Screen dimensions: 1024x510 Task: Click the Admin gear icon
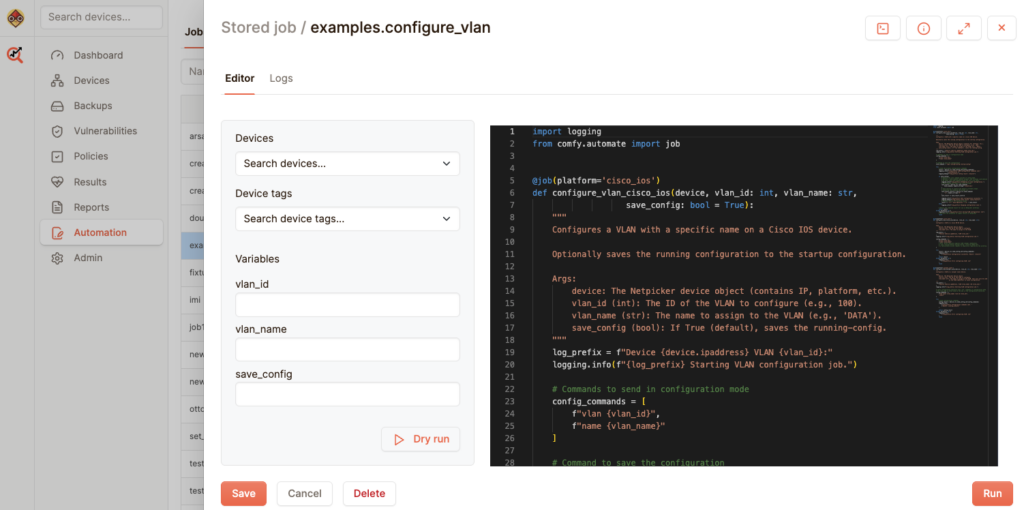57,258
